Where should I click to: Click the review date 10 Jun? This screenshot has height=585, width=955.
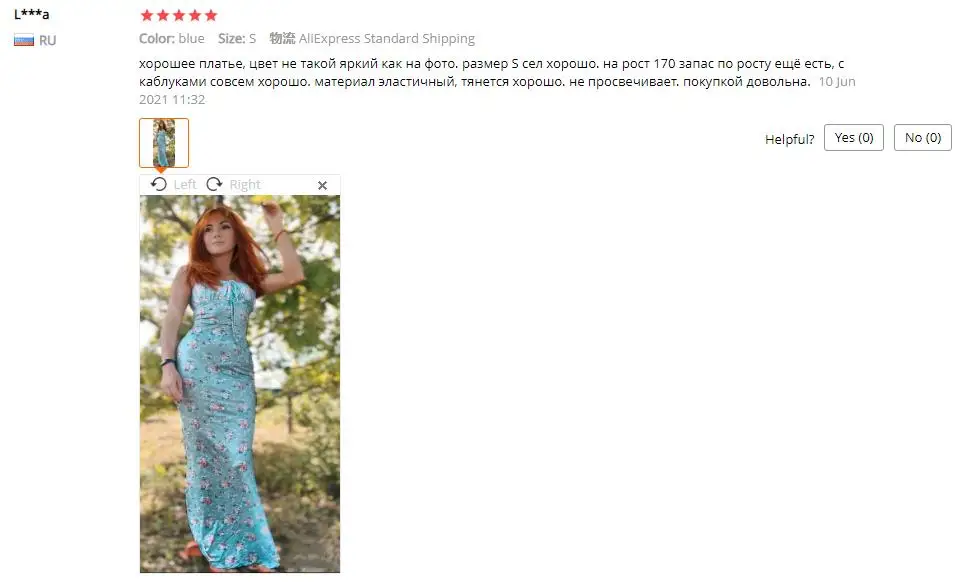click(837, 82)
